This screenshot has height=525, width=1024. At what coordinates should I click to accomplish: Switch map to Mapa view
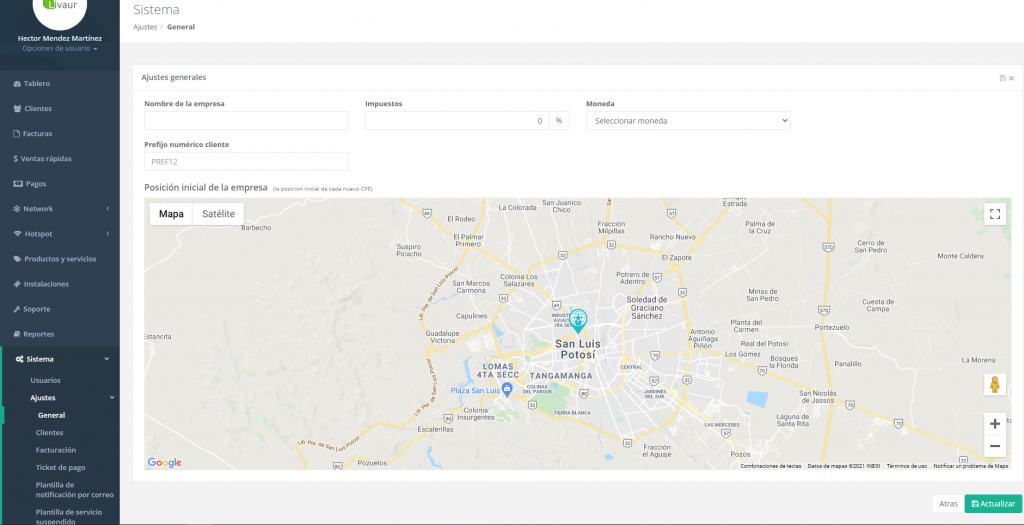171,214
